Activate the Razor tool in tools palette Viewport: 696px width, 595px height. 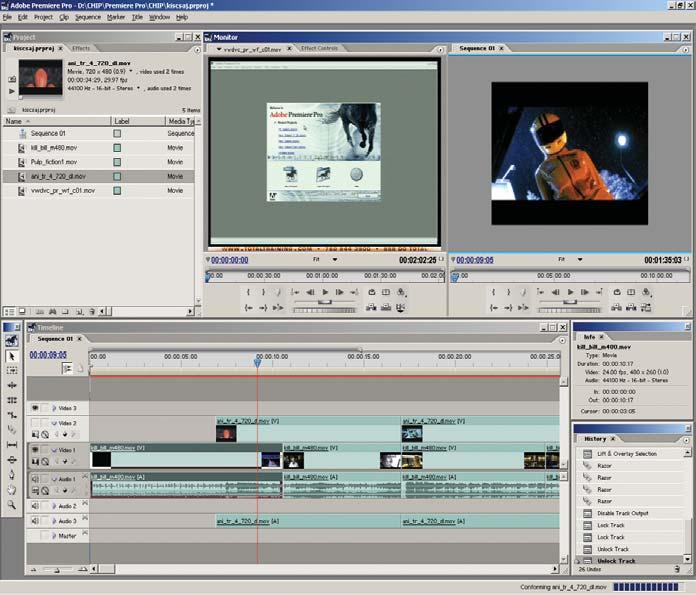pyautogui.click(x=12, y=430)
